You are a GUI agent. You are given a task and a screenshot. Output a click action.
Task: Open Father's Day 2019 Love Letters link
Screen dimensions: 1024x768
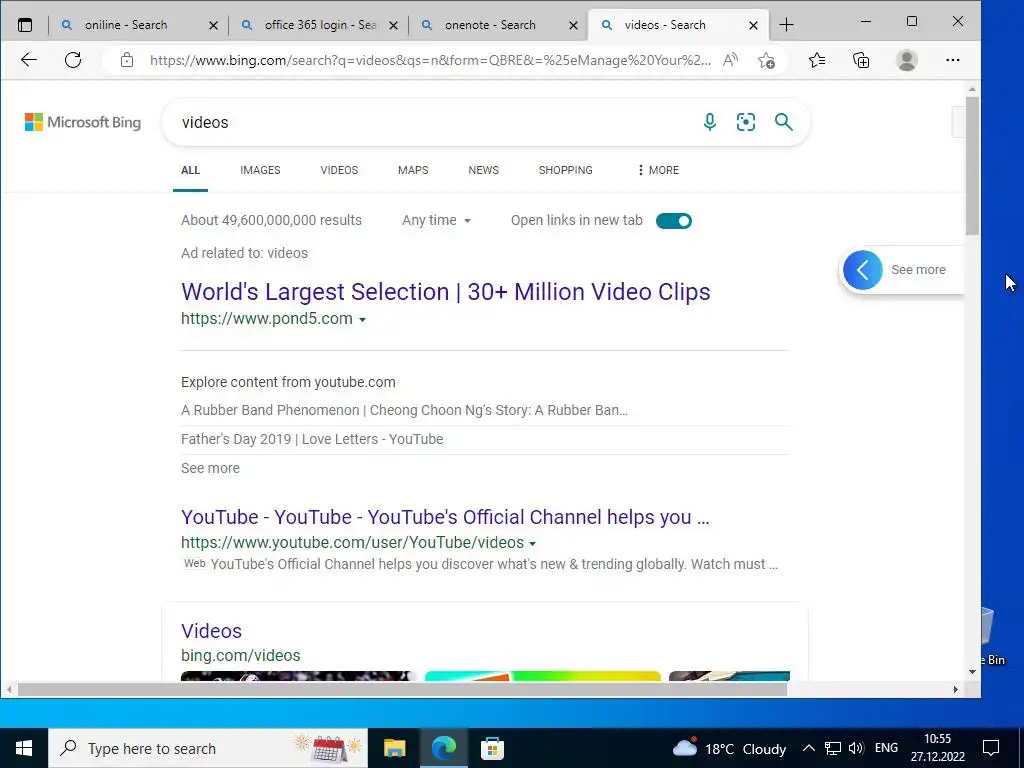click(x=312, y=439)
